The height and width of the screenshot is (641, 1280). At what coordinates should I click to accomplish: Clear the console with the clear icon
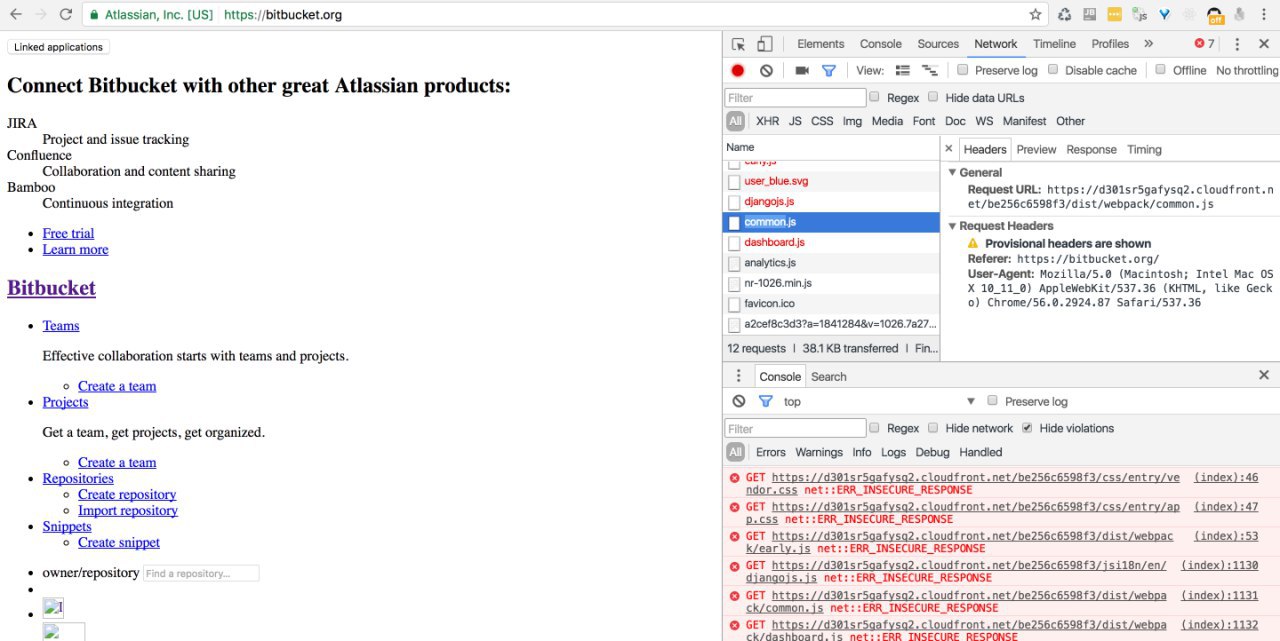739,401
